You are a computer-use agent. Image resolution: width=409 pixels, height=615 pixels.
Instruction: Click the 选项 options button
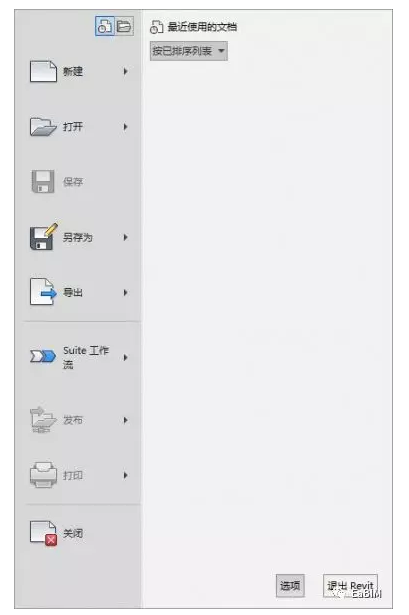click(290, 586)
